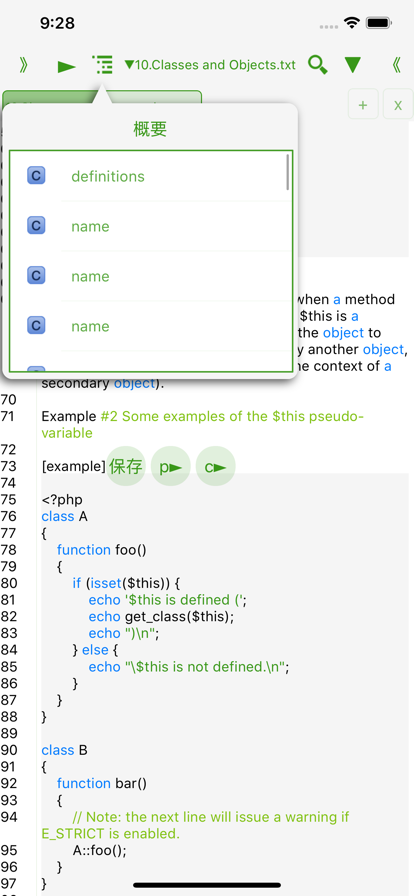The height and width of the screenshot is (896, 414).
Task: Place cursor on the <?php line
Action: tap(62, 500)
